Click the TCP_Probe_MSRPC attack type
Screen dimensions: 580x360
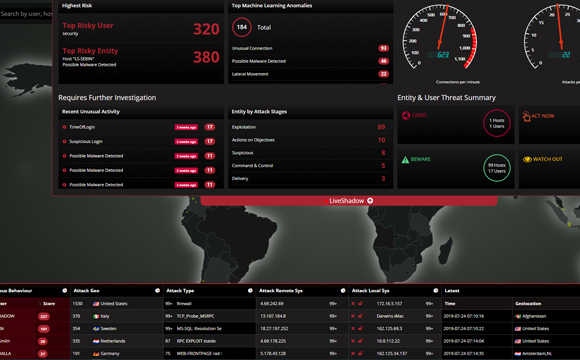coord(210,316)
